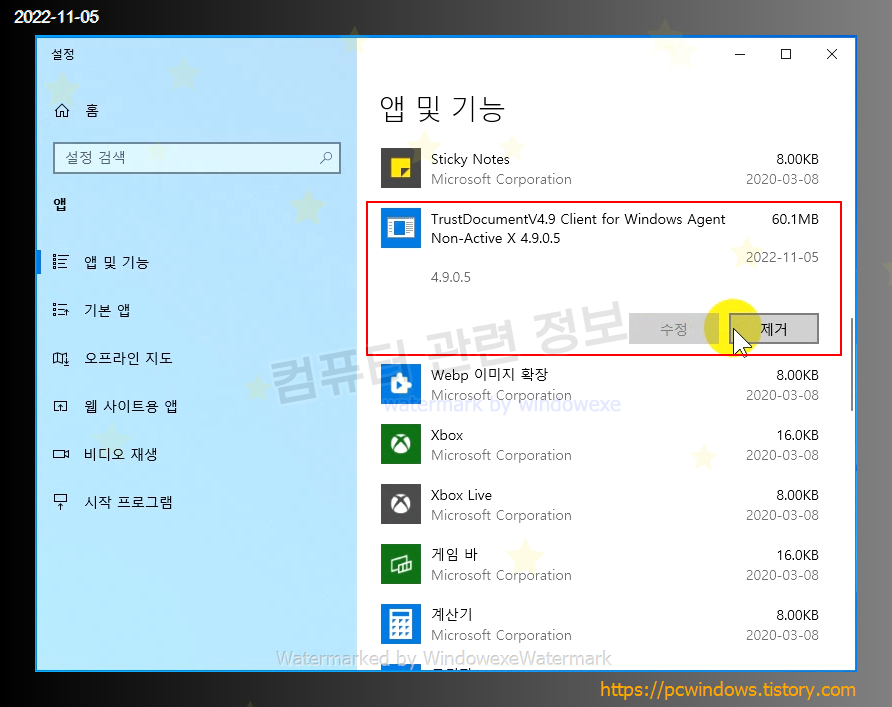The width and height of the screenshot is (892, 707).
Task: Click the 60.1MB size value
Action: [x=795, y=219]
